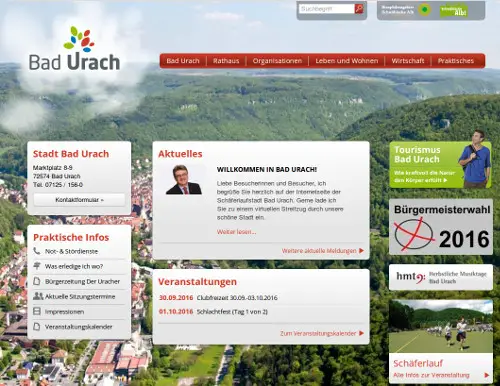This screenshot has width=500, height=386.
Task: Open the green Schwäbische Alb logo link
Action: pyautogui.click(x=454, y=11)
